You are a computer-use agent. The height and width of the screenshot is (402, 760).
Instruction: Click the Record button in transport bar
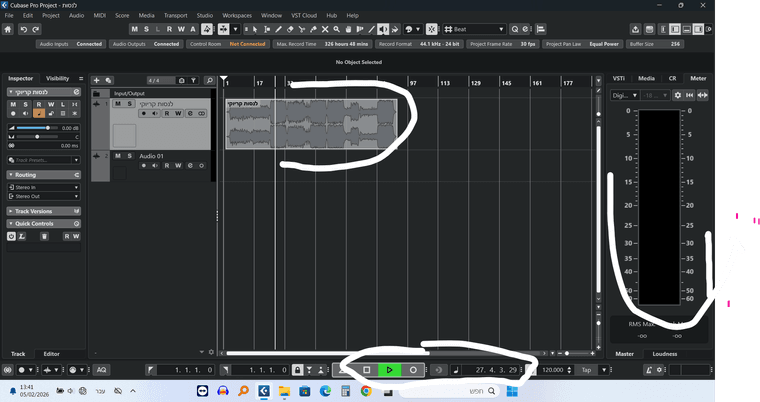(412, 370)
